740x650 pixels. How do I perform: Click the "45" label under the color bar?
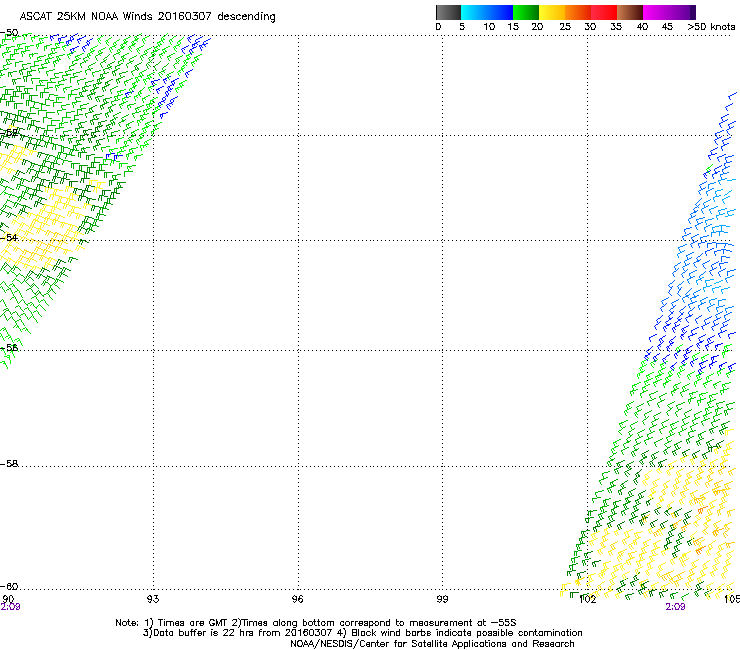coord(667,27)
